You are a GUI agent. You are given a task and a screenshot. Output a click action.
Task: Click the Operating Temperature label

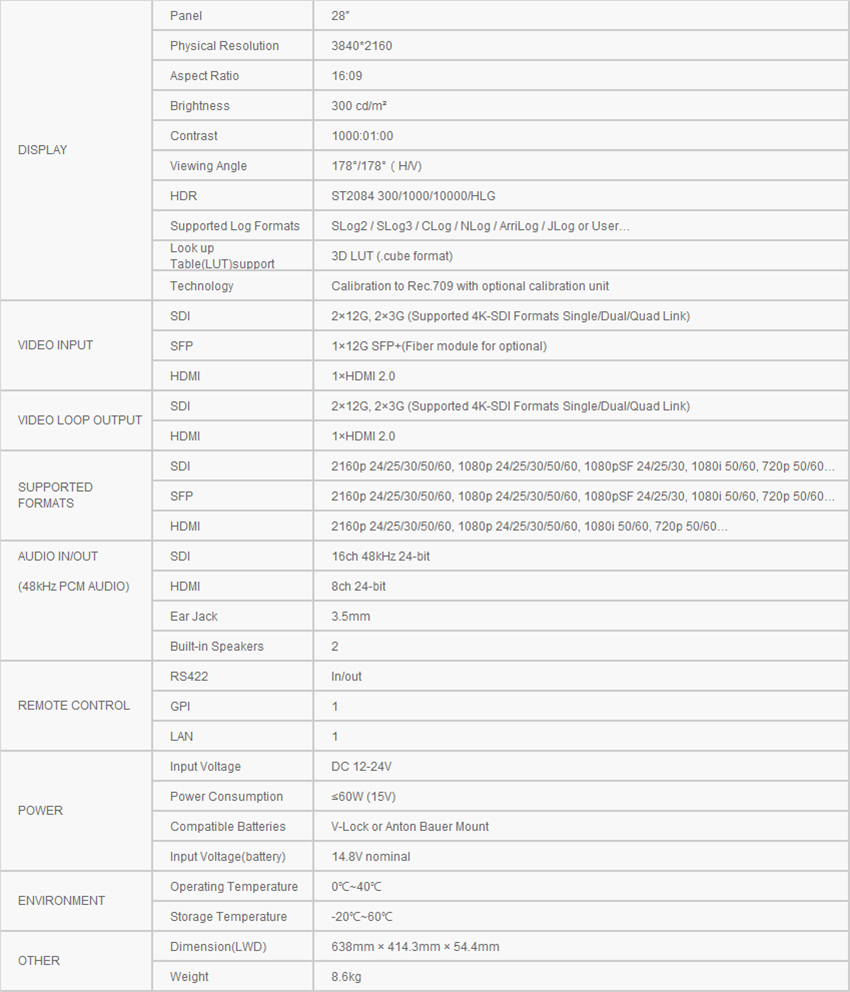pyautogui.click(x=234, y=886)
